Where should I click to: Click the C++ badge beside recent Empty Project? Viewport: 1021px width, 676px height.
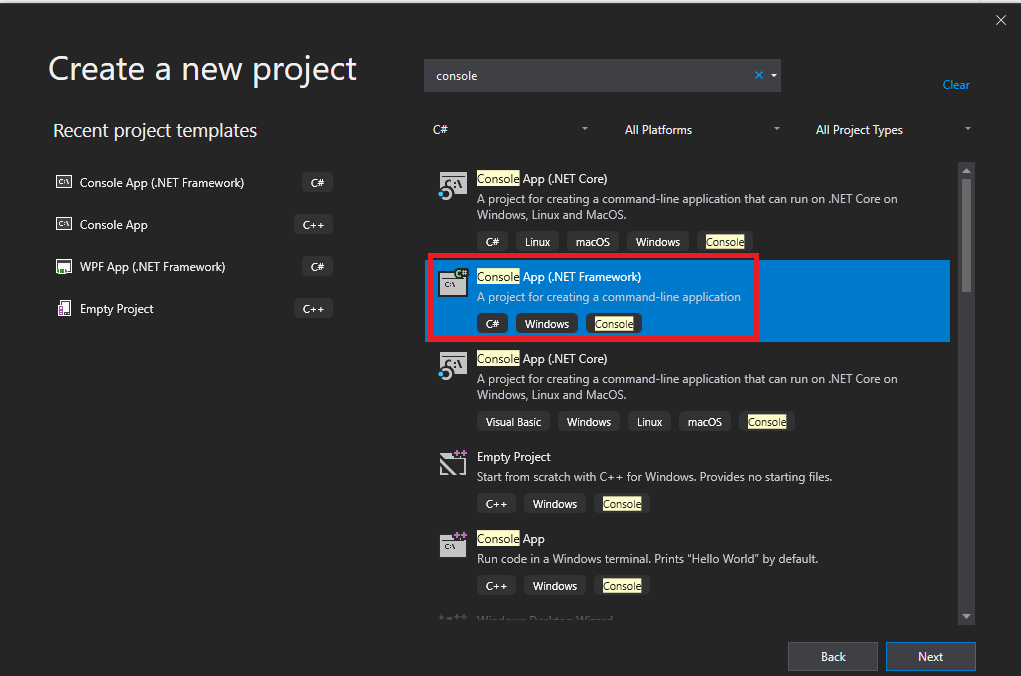click(x=313, y=309)
